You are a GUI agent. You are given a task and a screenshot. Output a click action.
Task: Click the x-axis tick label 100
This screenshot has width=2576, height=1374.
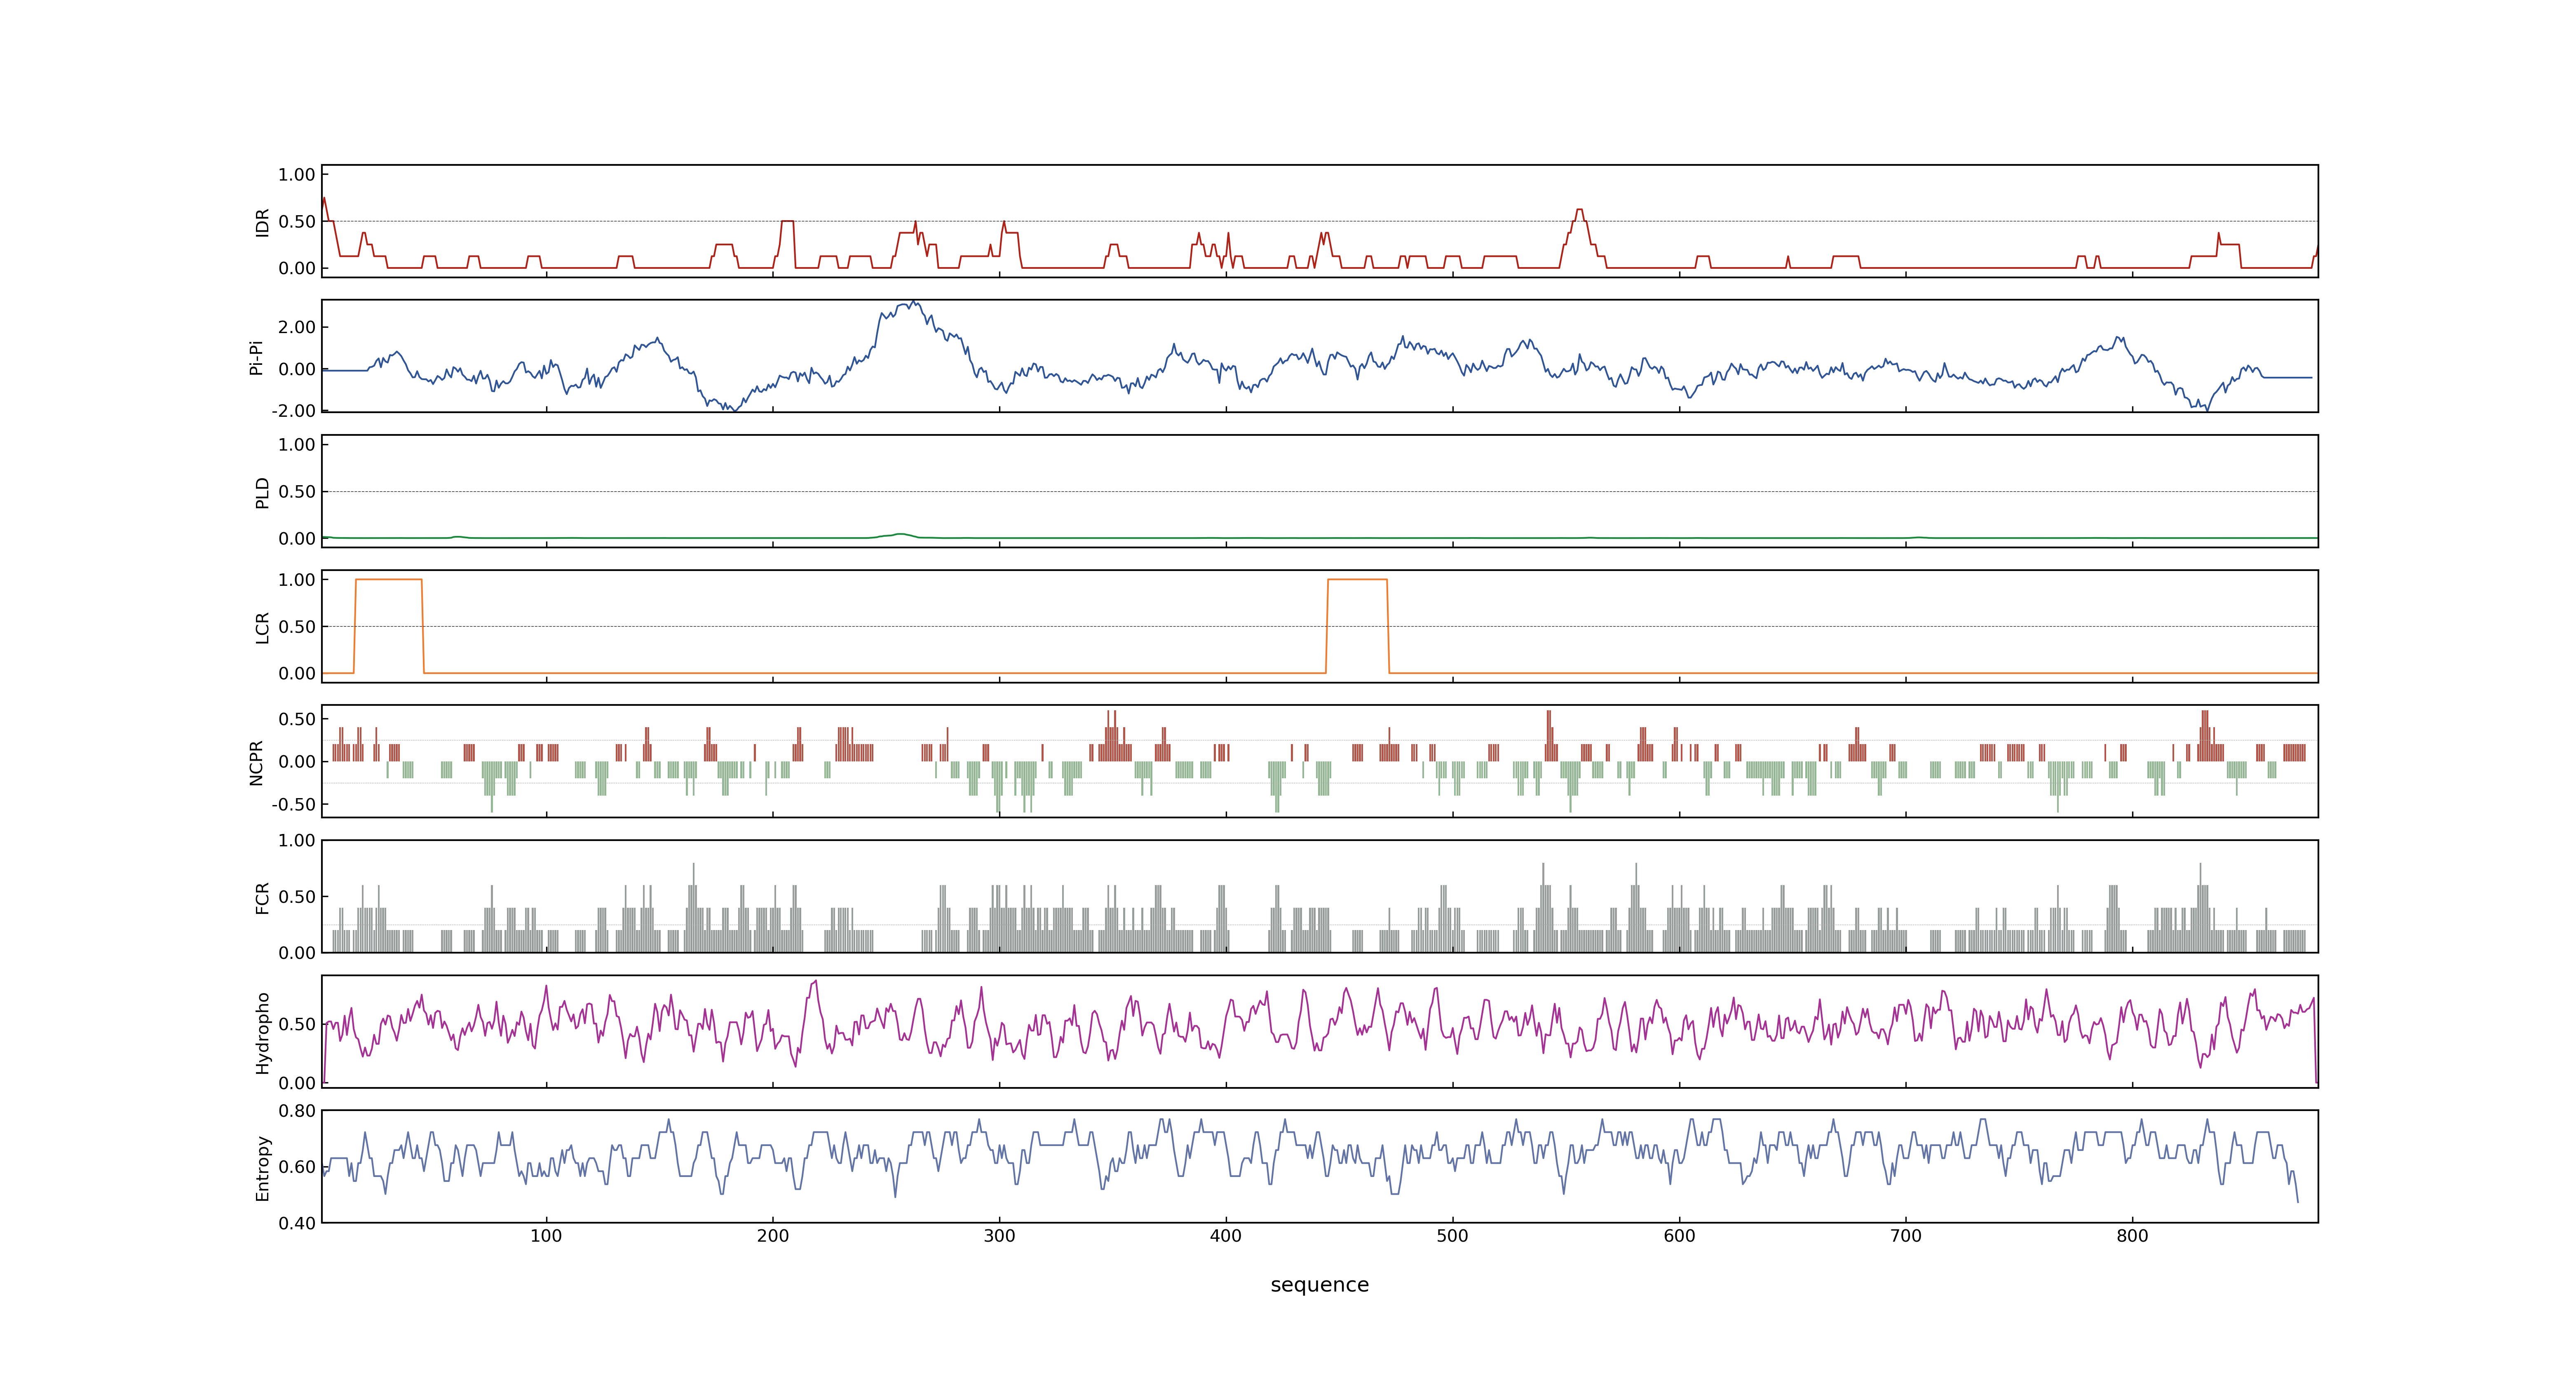[546, 1236]
